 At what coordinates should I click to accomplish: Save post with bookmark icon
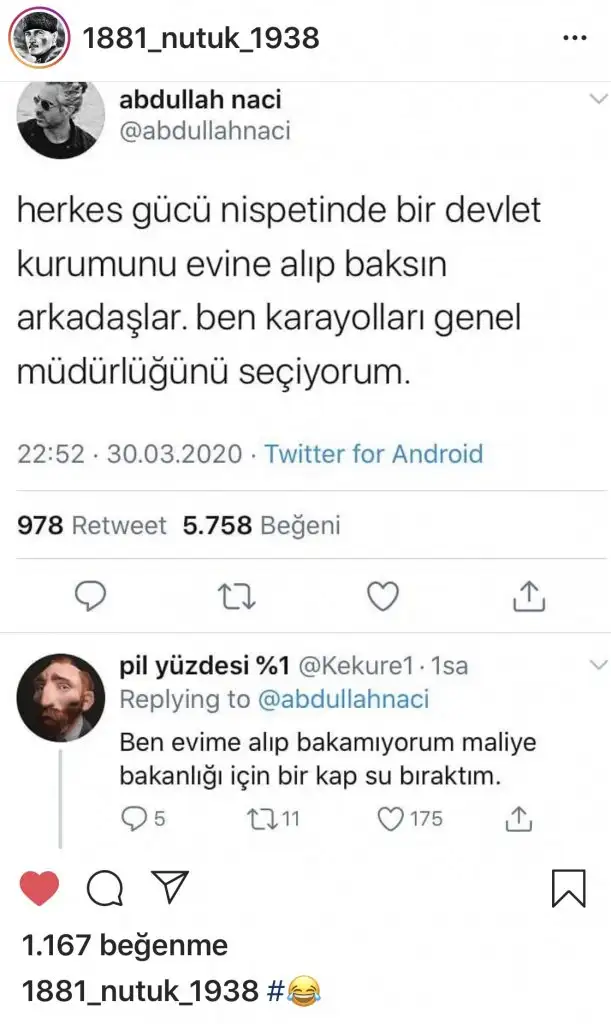pyautogui.click(x=568, y=887)
